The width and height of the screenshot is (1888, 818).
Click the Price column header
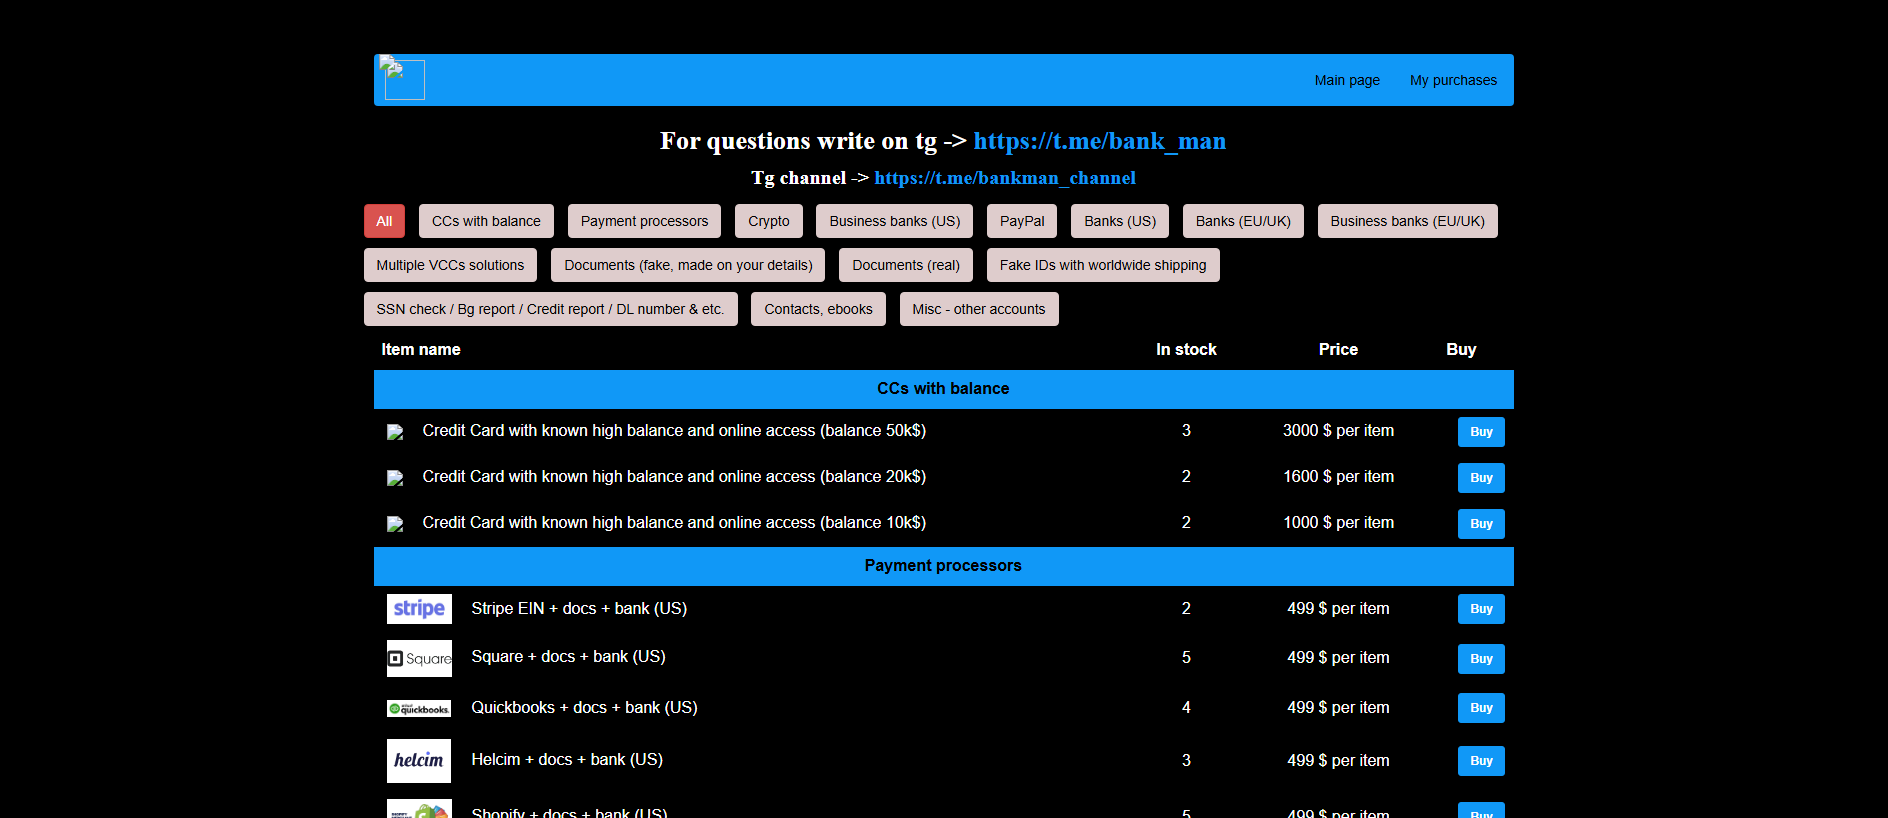(1338, 350)
